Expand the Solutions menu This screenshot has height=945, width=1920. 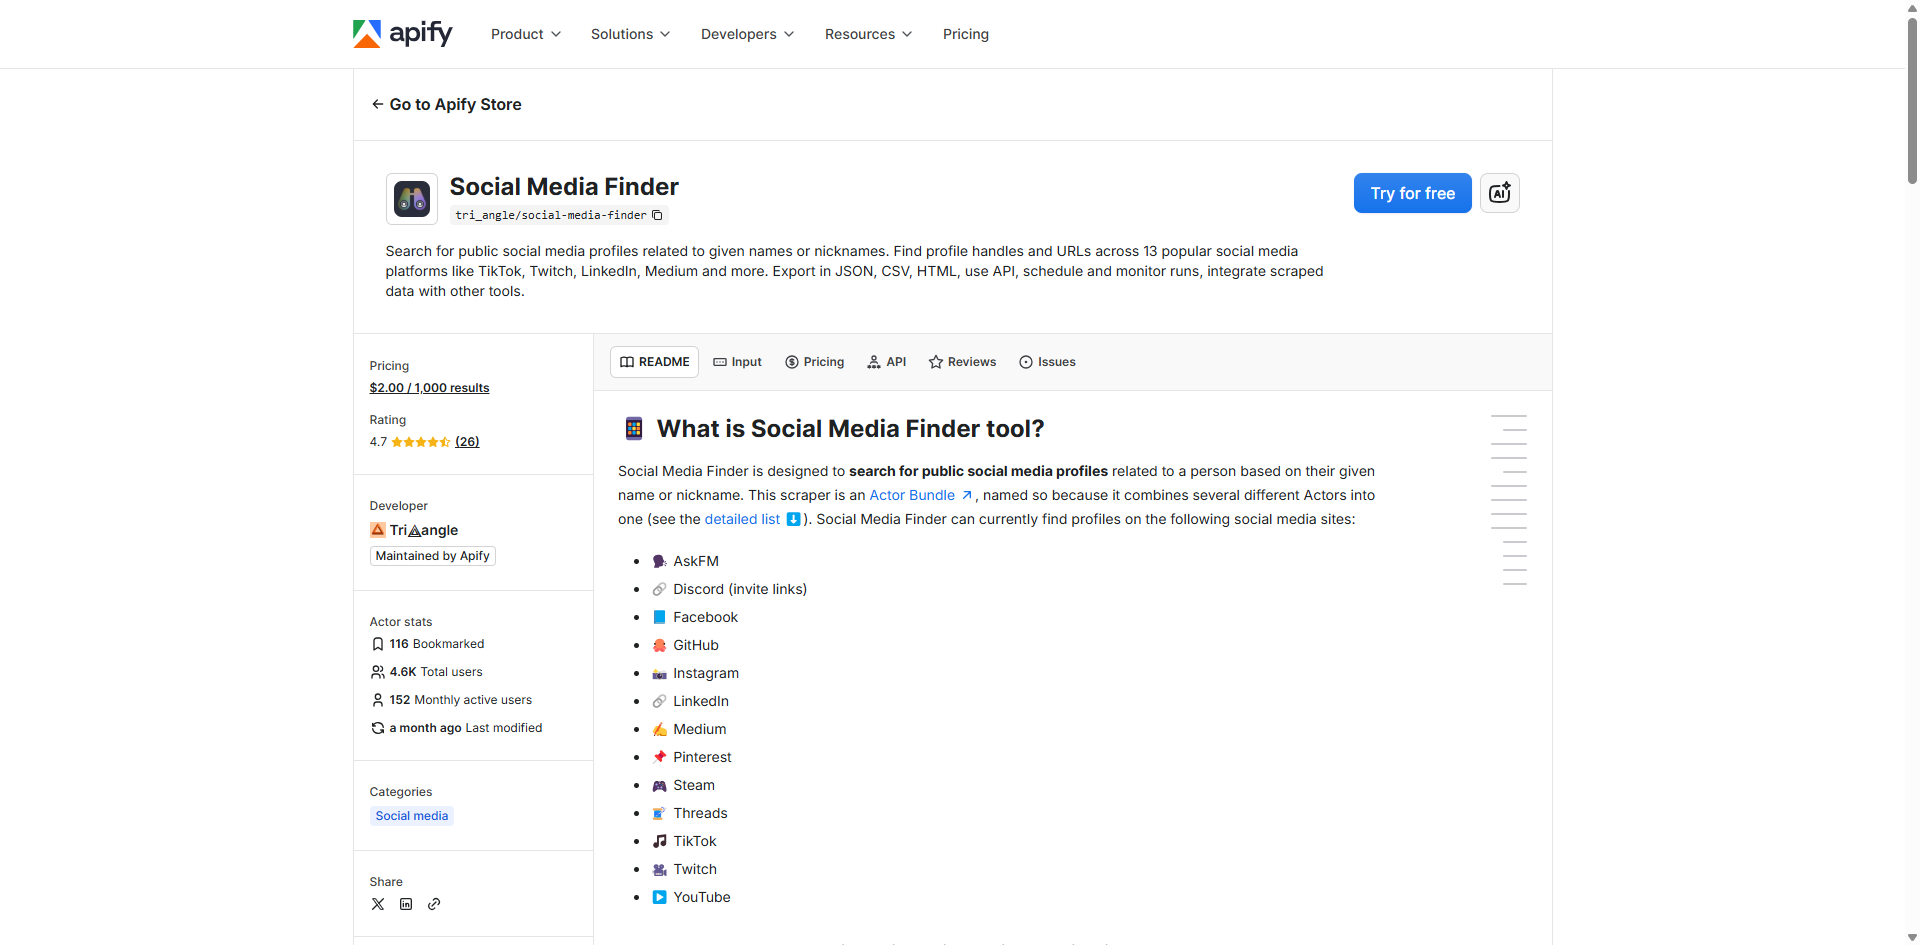(x=629, y=33)
